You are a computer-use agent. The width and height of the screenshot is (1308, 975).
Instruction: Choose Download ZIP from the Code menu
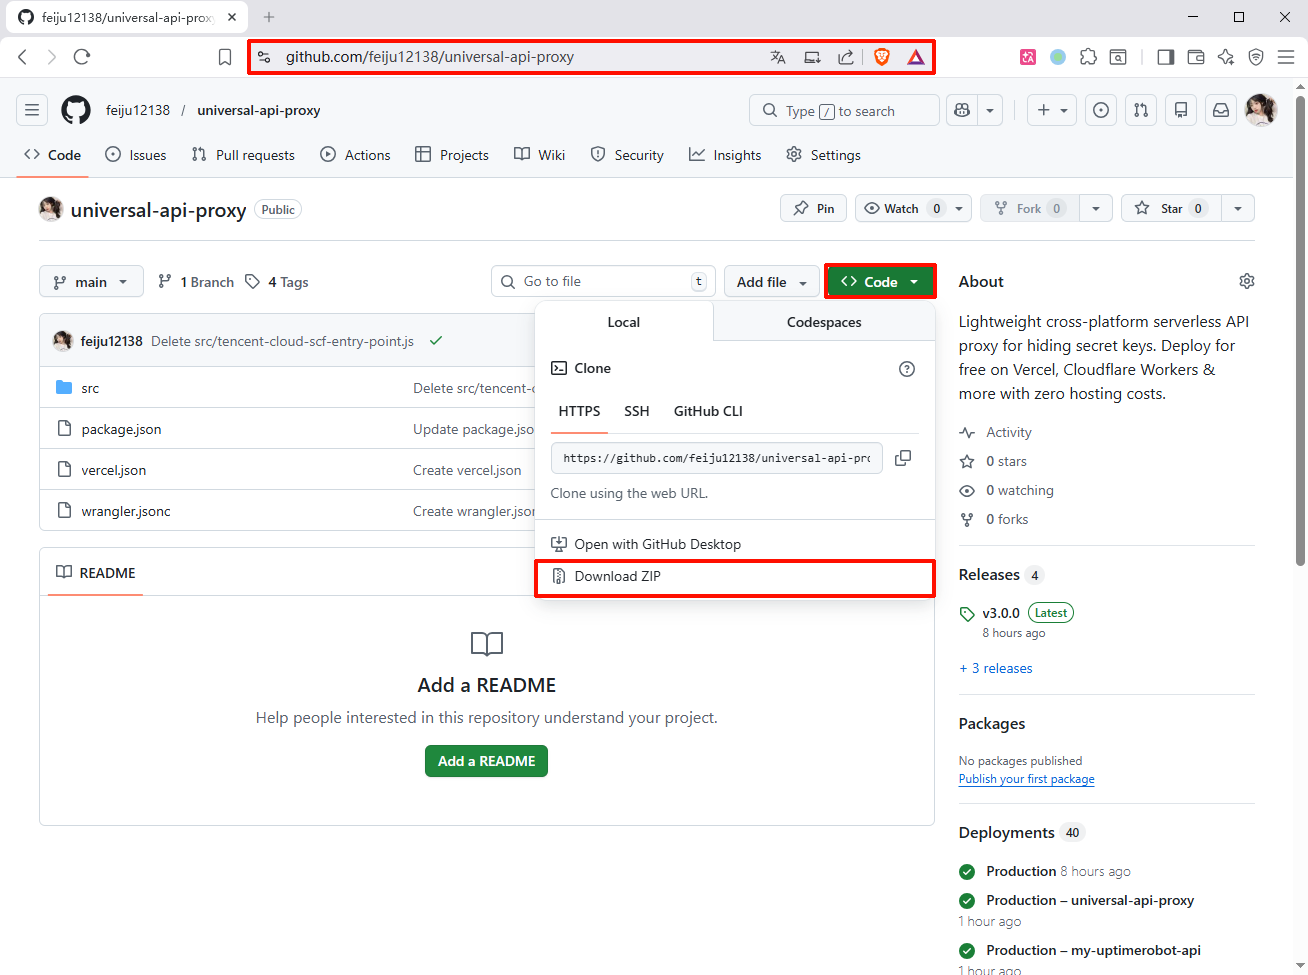click(617, 577)
